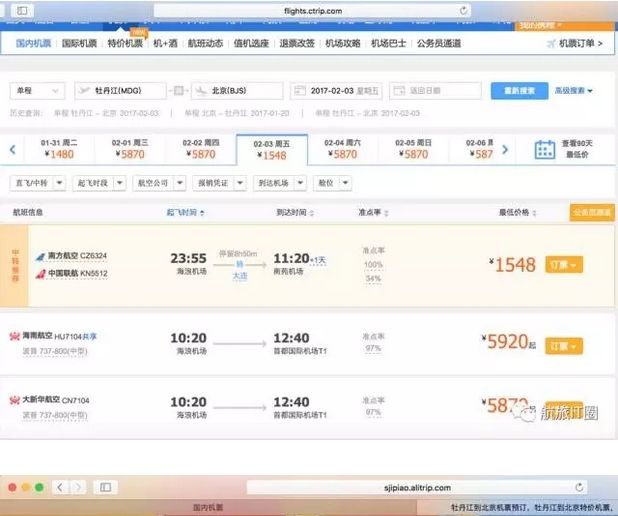Click the 南方航空 CZ6324 flight info
The image size is (618, 516).
(x=72, y=256)
